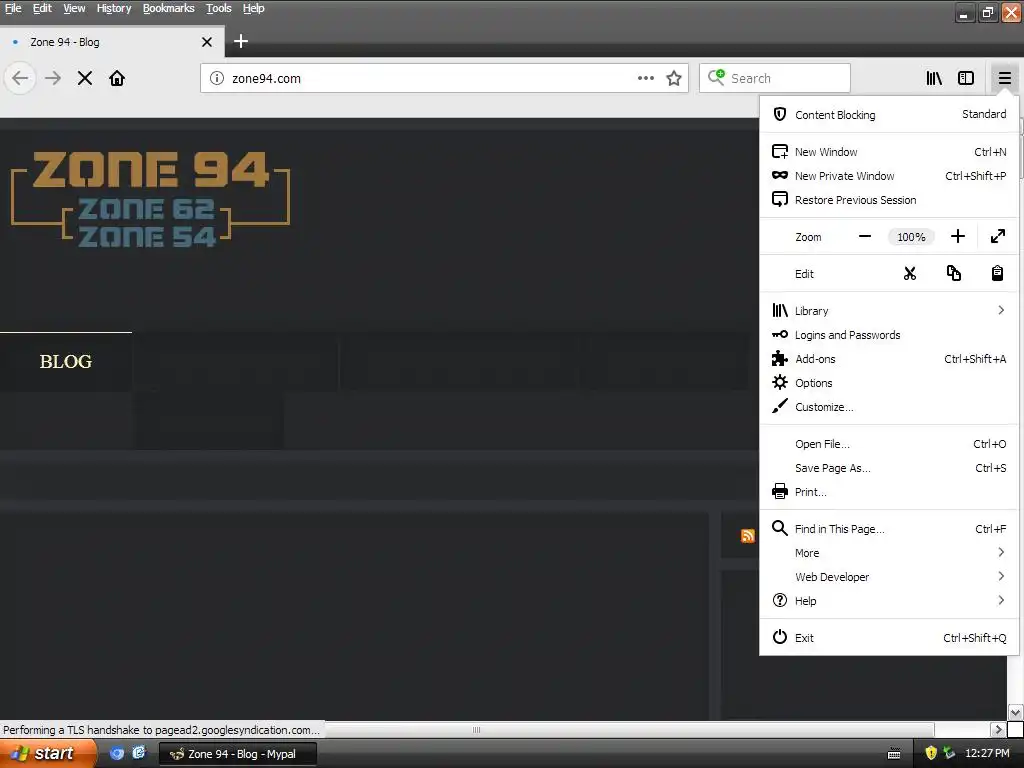Click the green tray icon beside the shield
1024x768 pixels.
click(949, 754)
